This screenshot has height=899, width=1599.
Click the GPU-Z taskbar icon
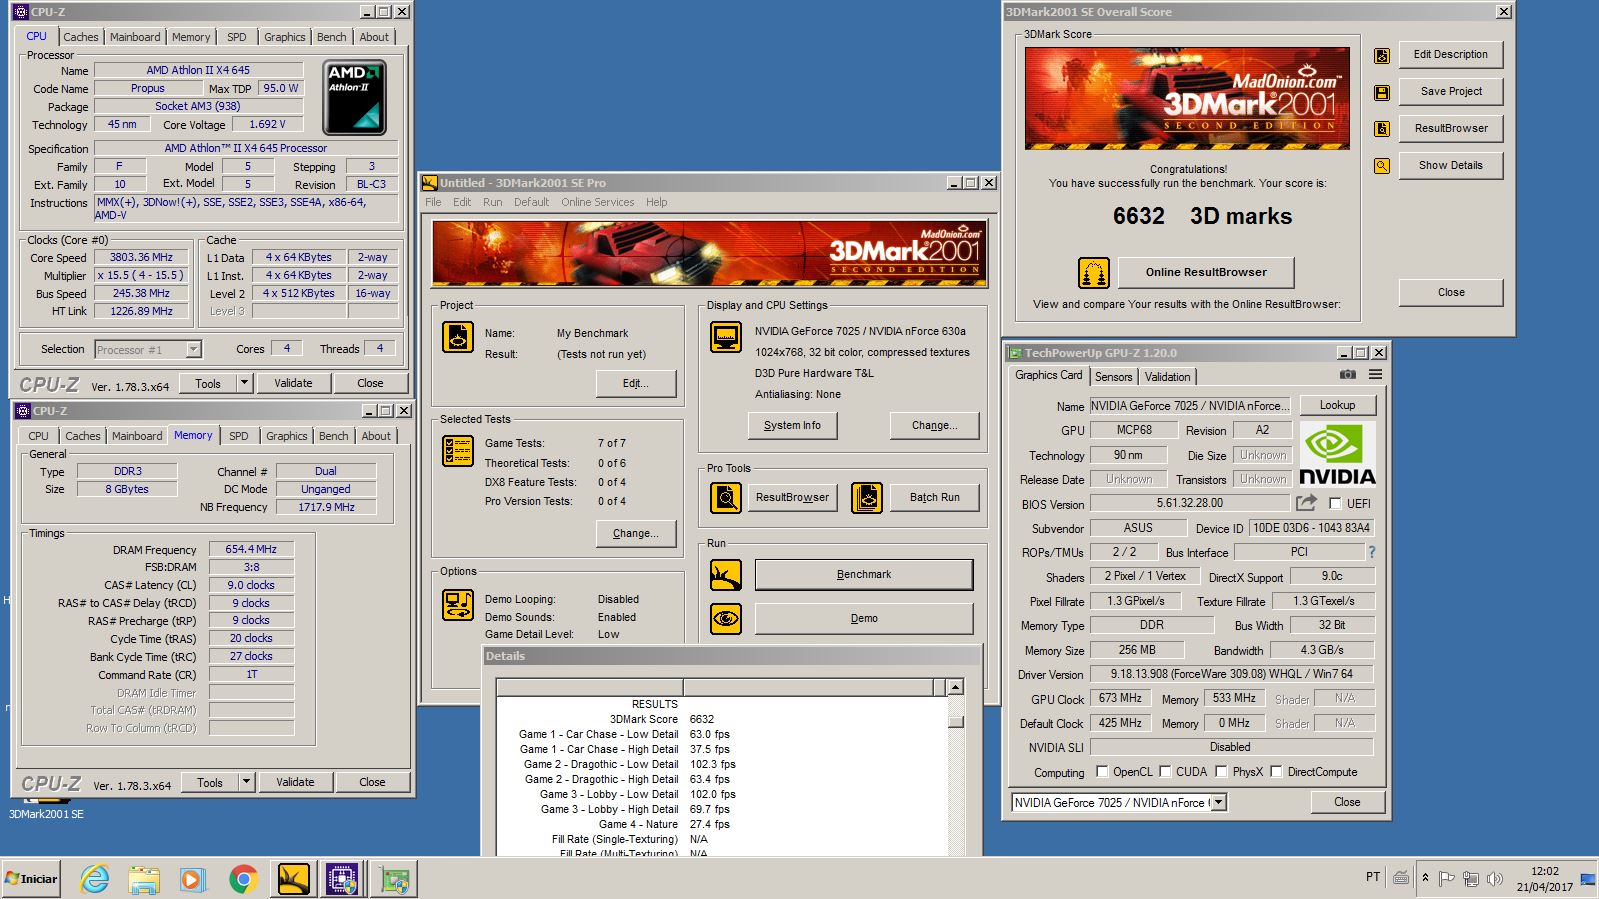394,879
